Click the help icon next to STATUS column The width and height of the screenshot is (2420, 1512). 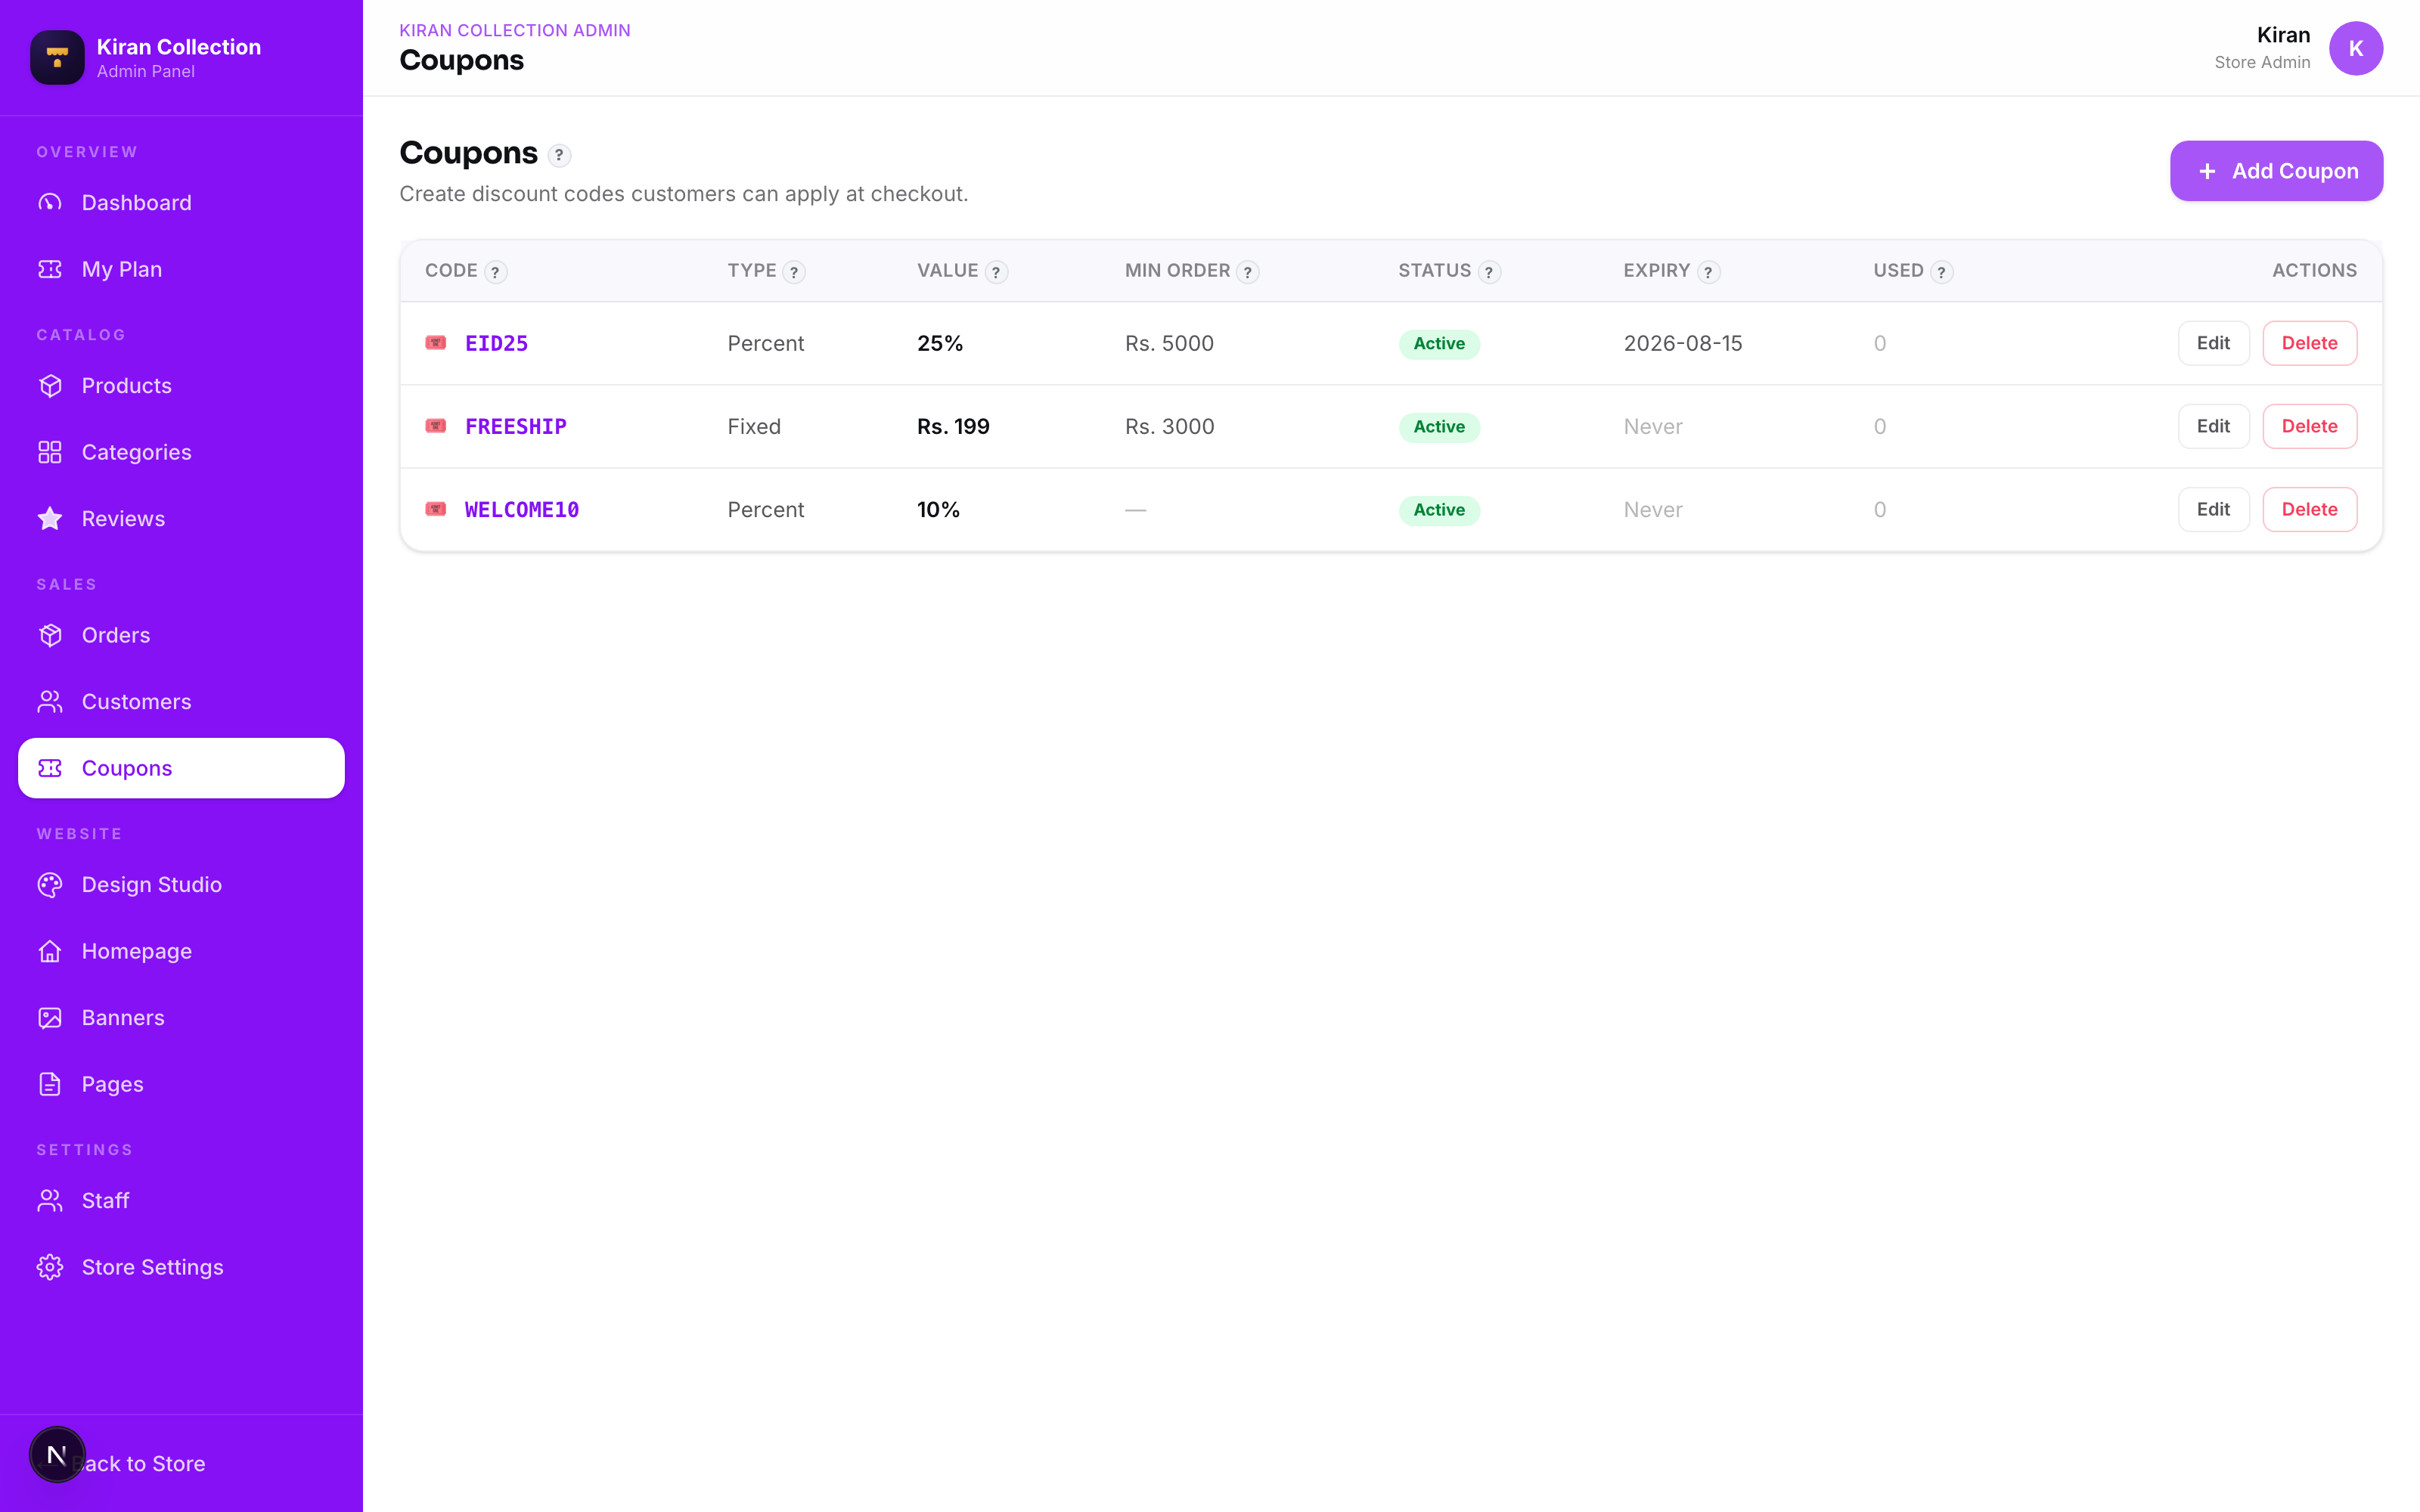point(1489,272)
